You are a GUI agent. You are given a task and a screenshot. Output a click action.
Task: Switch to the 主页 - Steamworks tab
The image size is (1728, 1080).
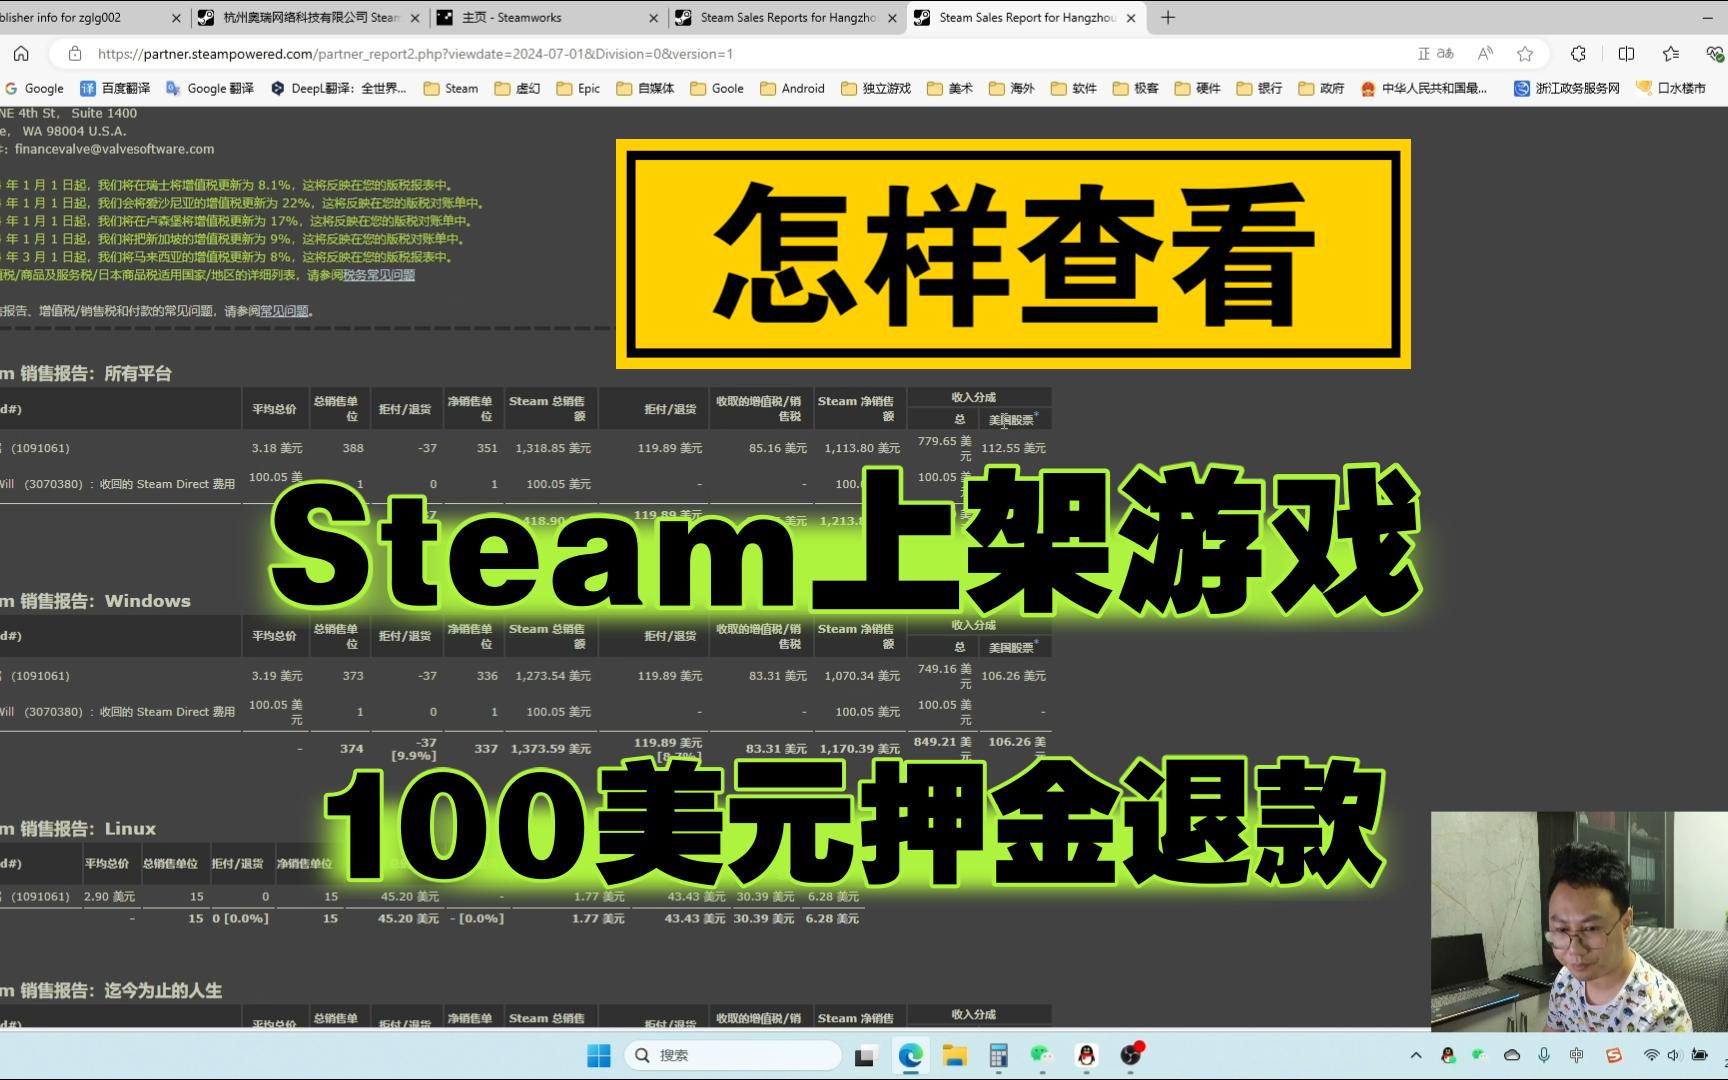pyautogui.click(x=548, y=17)
